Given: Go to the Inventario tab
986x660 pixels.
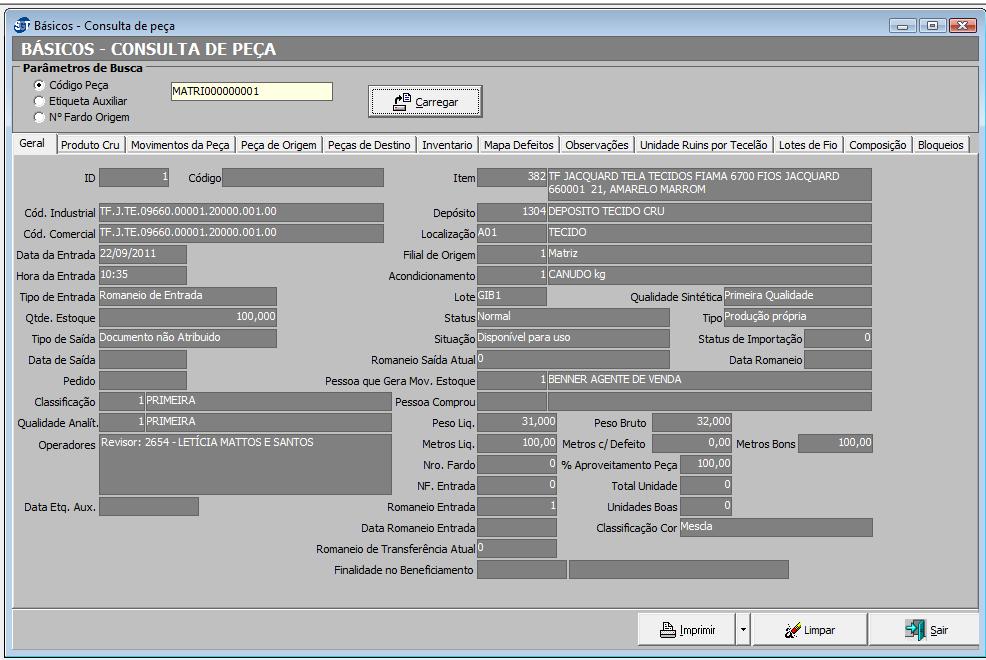Looking at the screenshot, I should 447,145.
